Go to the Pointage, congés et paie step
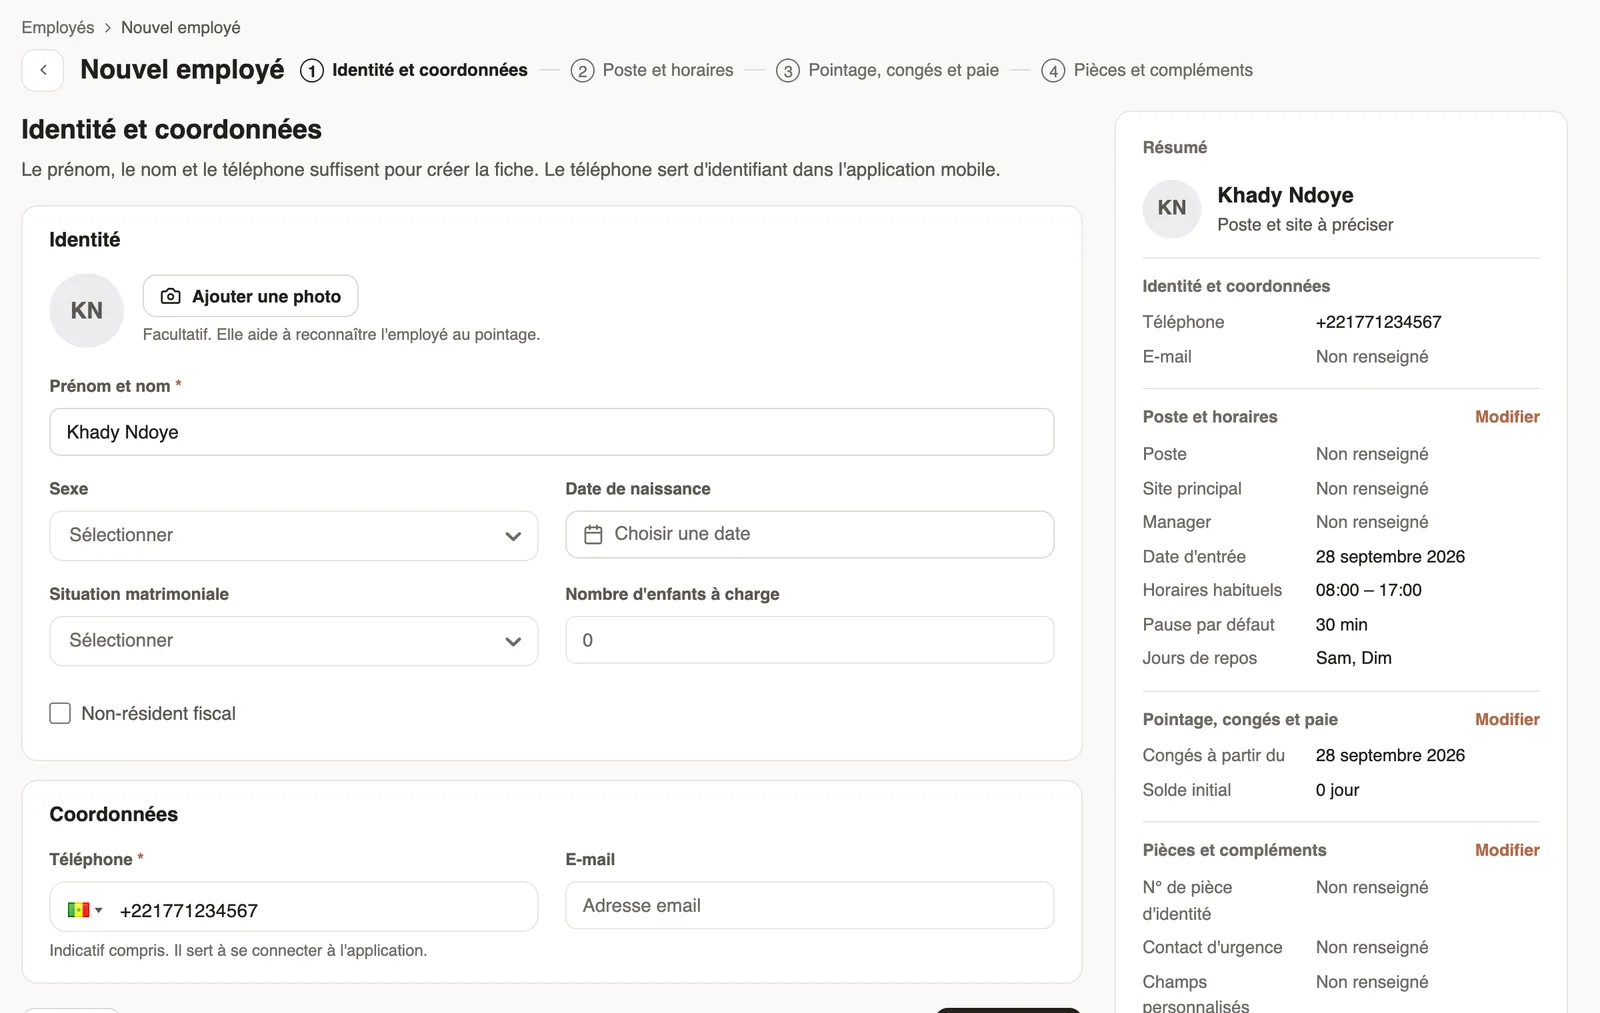 [x=888, y=70]
